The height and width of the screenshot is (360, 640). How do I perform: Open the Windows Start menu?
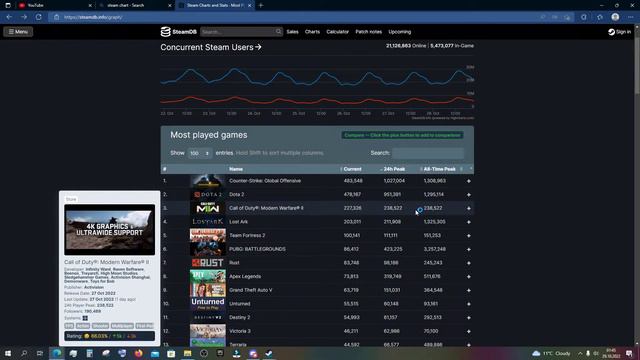[8, 353]
